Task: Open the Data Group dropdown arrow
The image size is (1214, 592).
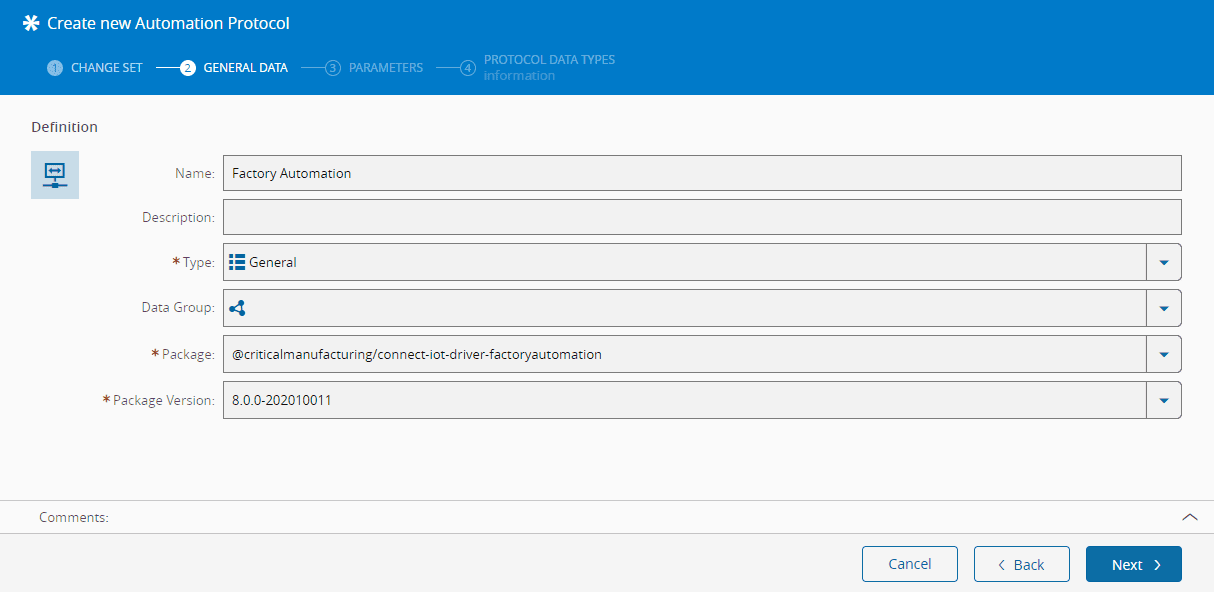Action: 1163,308
